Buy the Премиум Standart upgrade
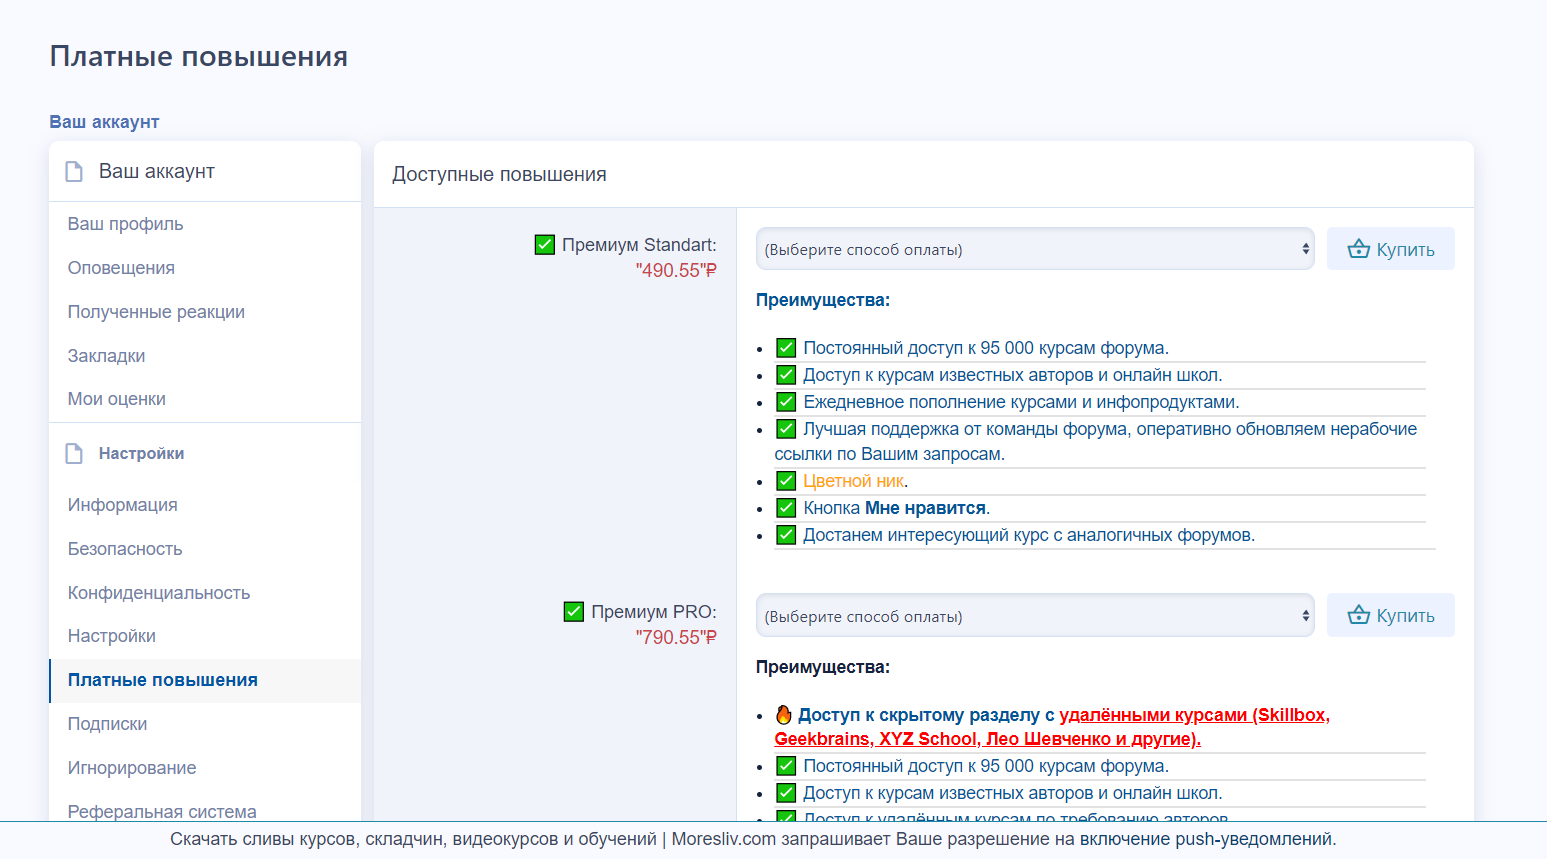1547x859 pixels. click(x=1391, y=249)
